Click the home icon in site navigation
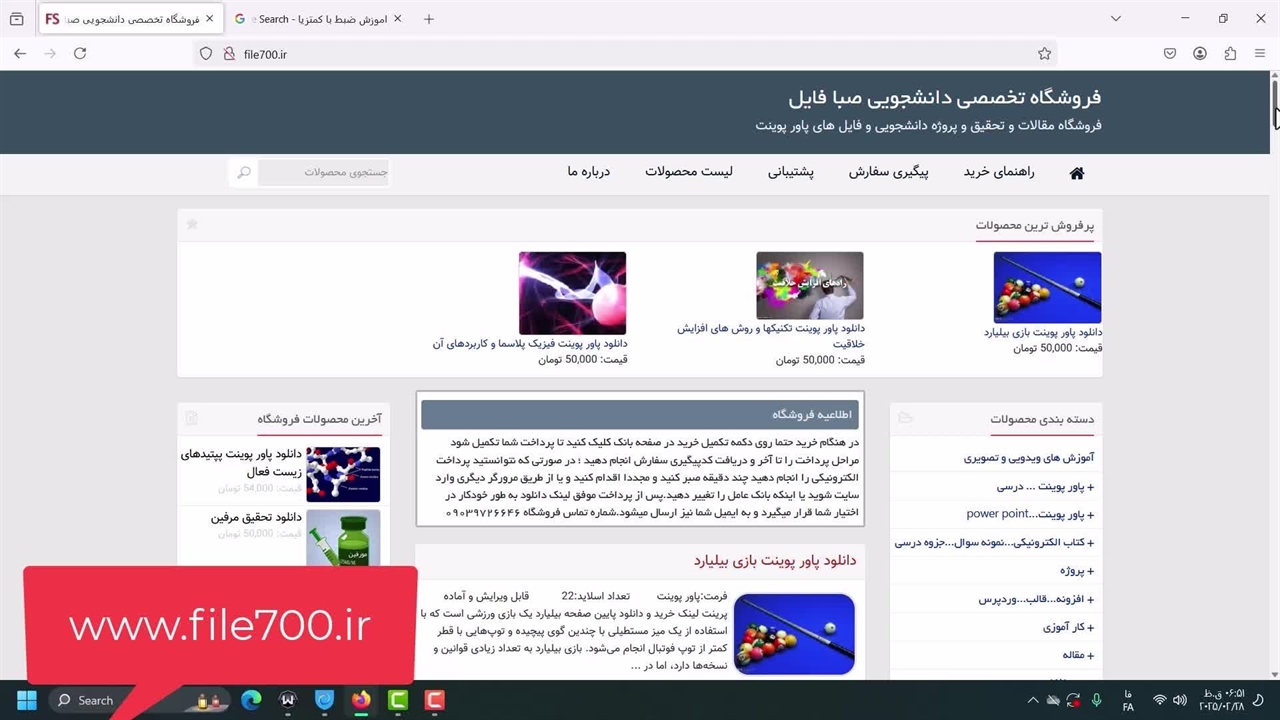 [1076, 173]
